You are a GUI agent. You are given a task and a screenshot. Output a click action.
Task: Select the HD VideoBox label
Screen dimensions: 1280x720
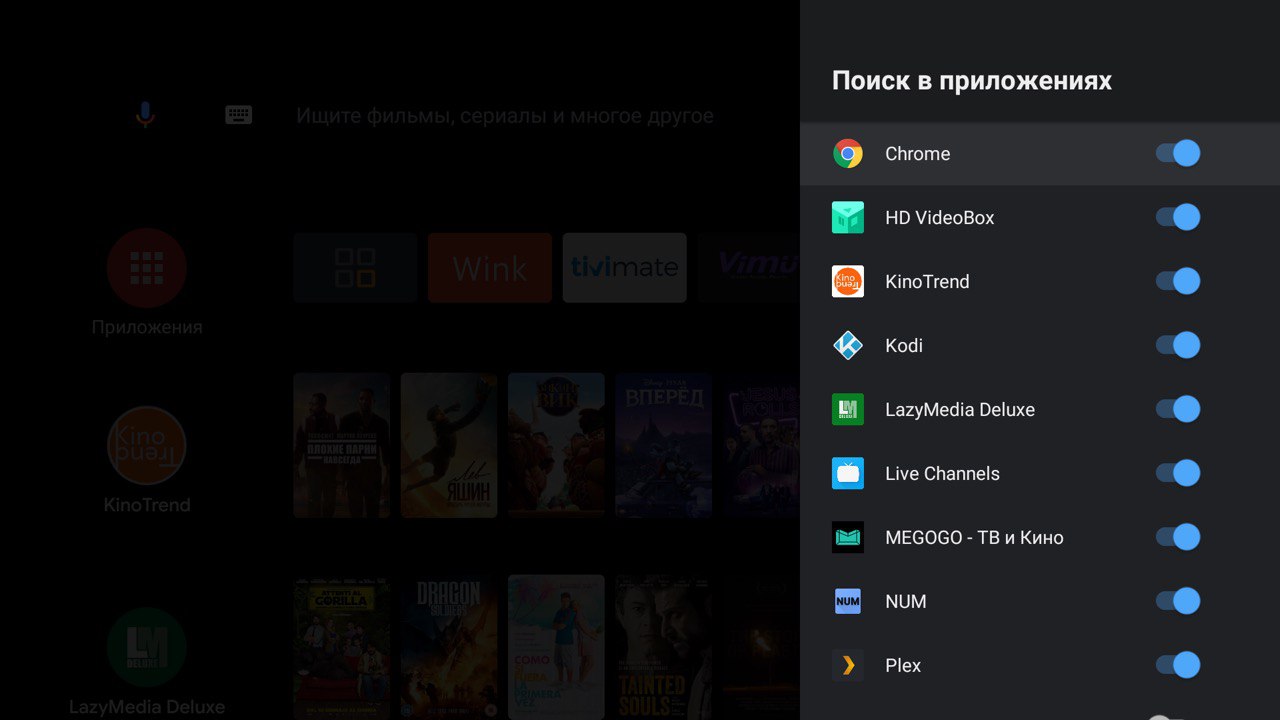tap(939, 218)
